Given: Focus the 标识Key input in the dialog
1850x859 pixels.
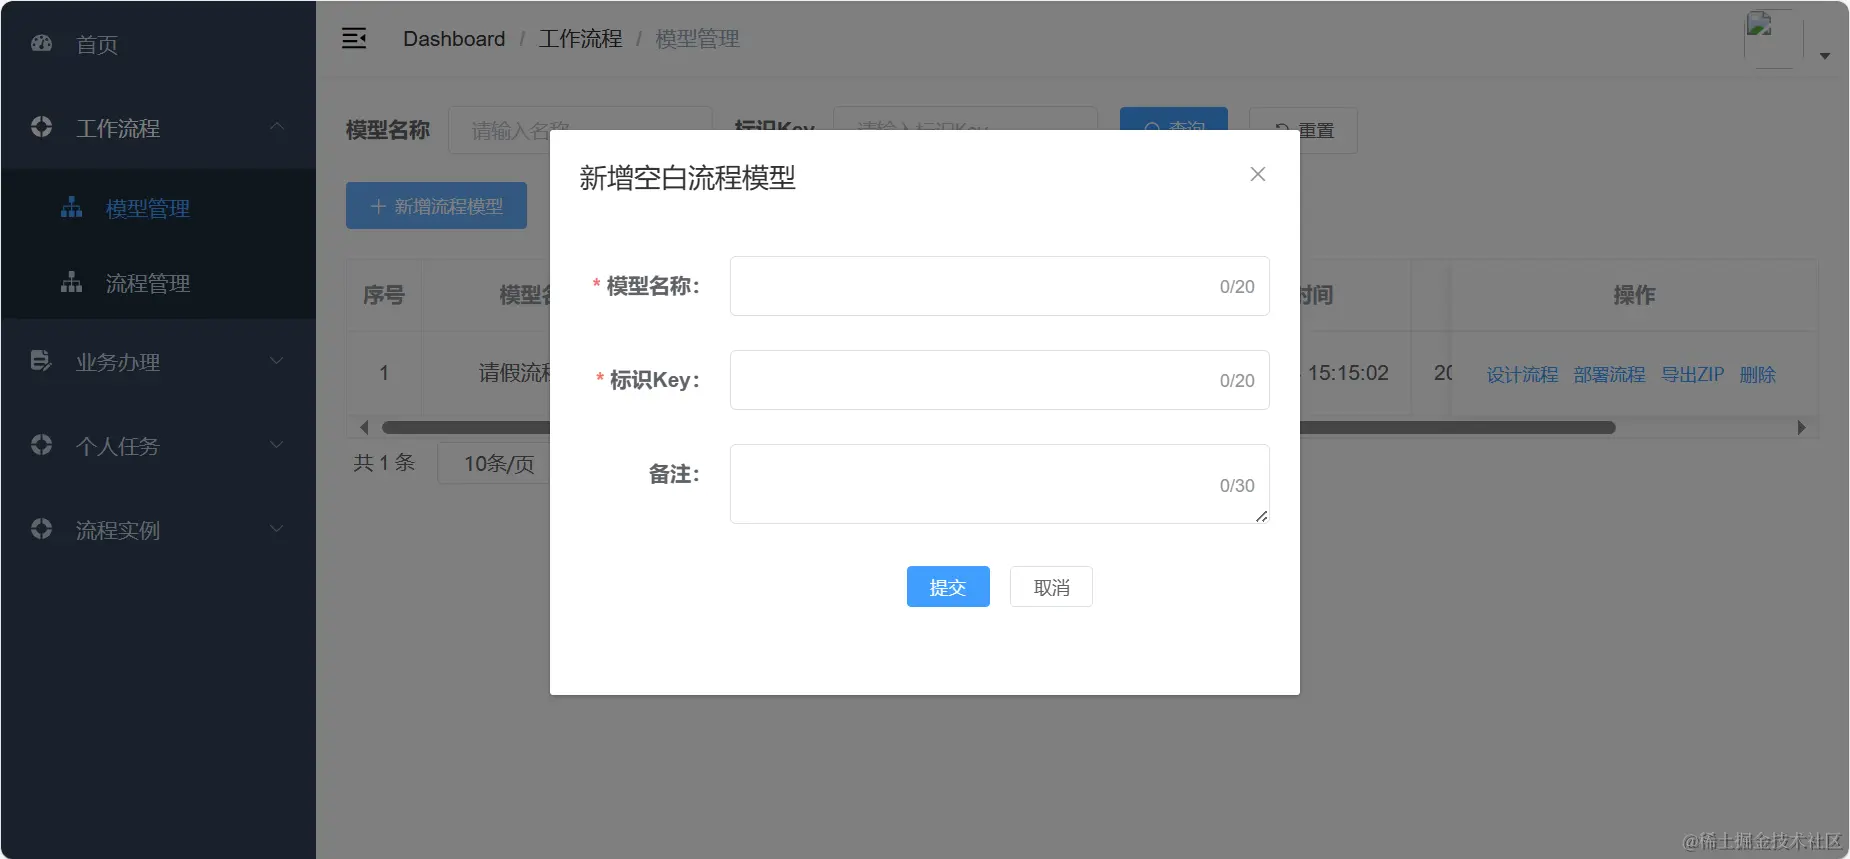Looking at the screenshot, I should [x=1000, y=380].
